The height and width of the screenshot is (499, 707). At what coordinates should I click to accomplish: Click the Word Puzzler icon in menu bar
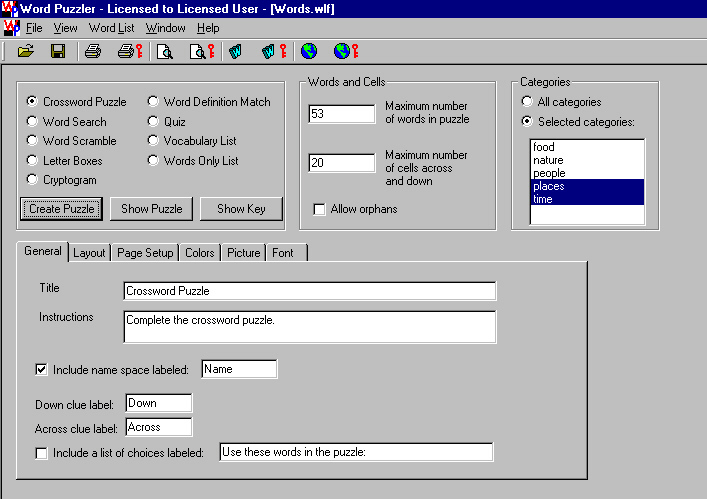pos(11,28)
